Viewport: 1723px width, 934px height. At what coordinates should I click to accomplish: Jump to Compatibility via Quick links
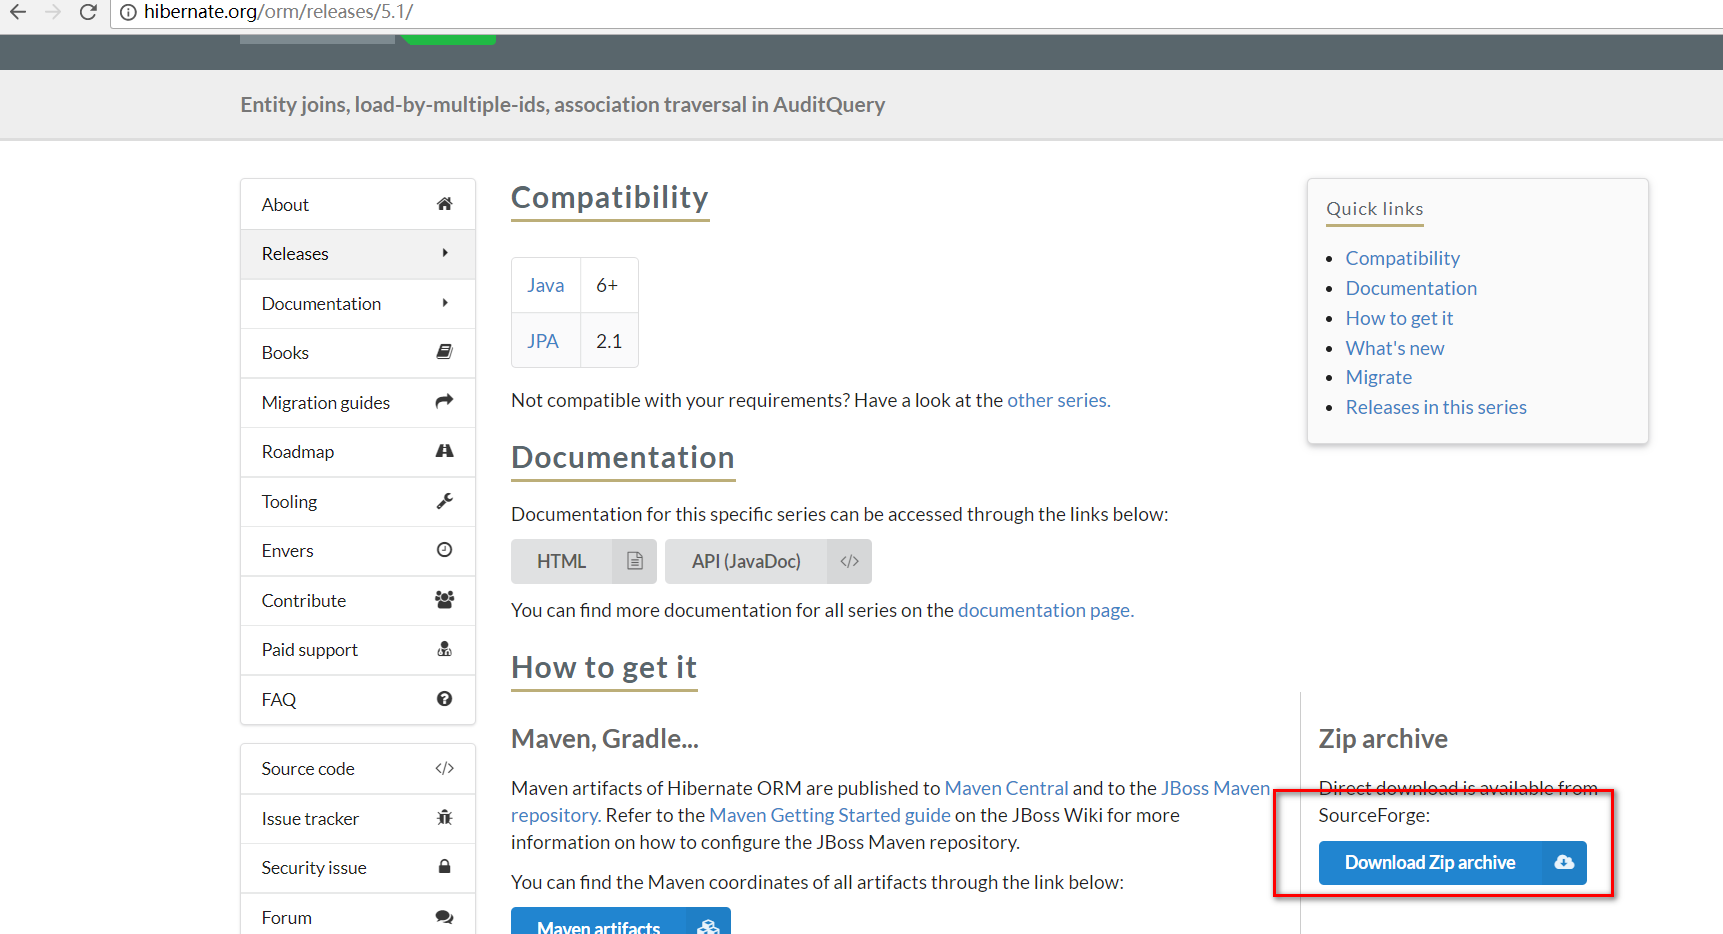[1403, 258]
